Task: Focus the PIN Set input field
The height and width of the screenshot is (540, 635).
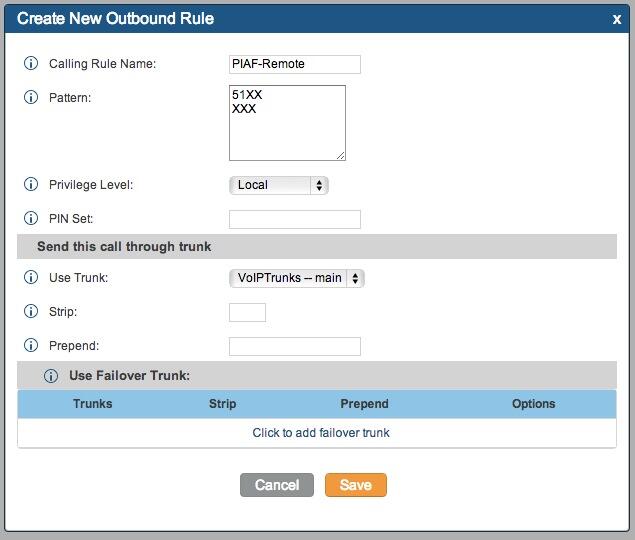Action: (x=295, y=219)
